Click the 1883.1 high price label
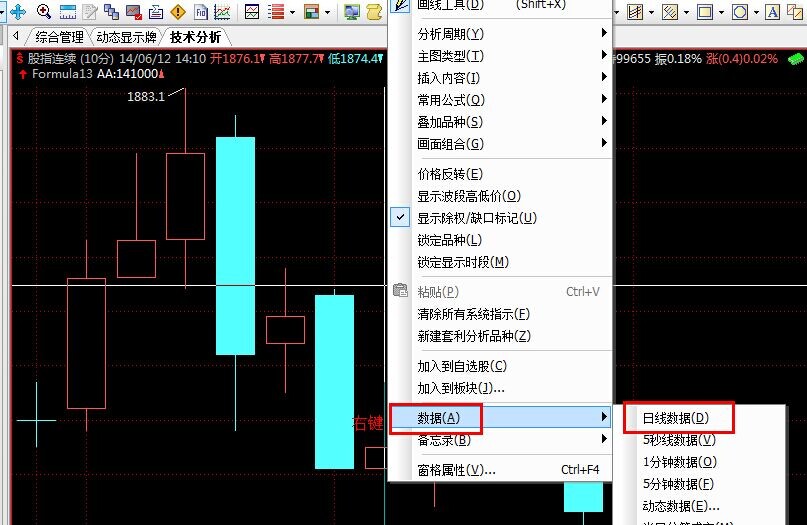Viewport: 807px width, 525px height. pos(146,96)
